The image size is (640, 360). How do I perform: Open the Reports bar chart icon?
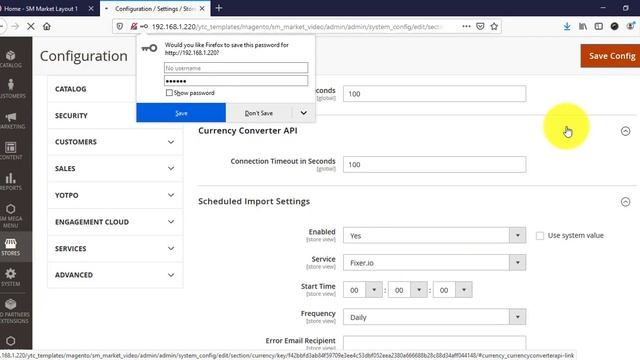click(11, 181)
